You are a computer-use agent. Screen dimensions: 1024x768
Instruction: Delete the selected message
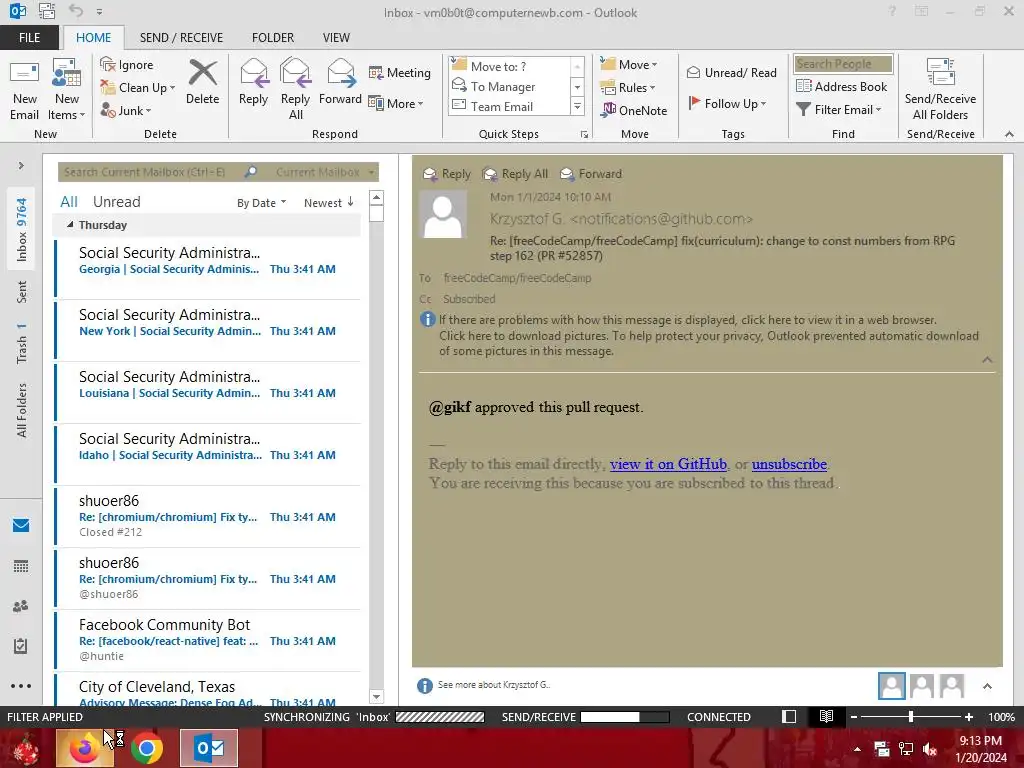point(202,82)
